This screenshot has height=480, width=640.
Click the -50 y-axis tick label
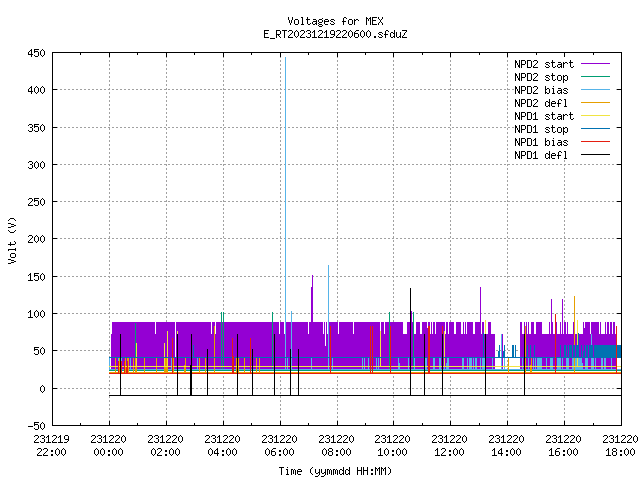pyautogui.click(x=36, y=426)
